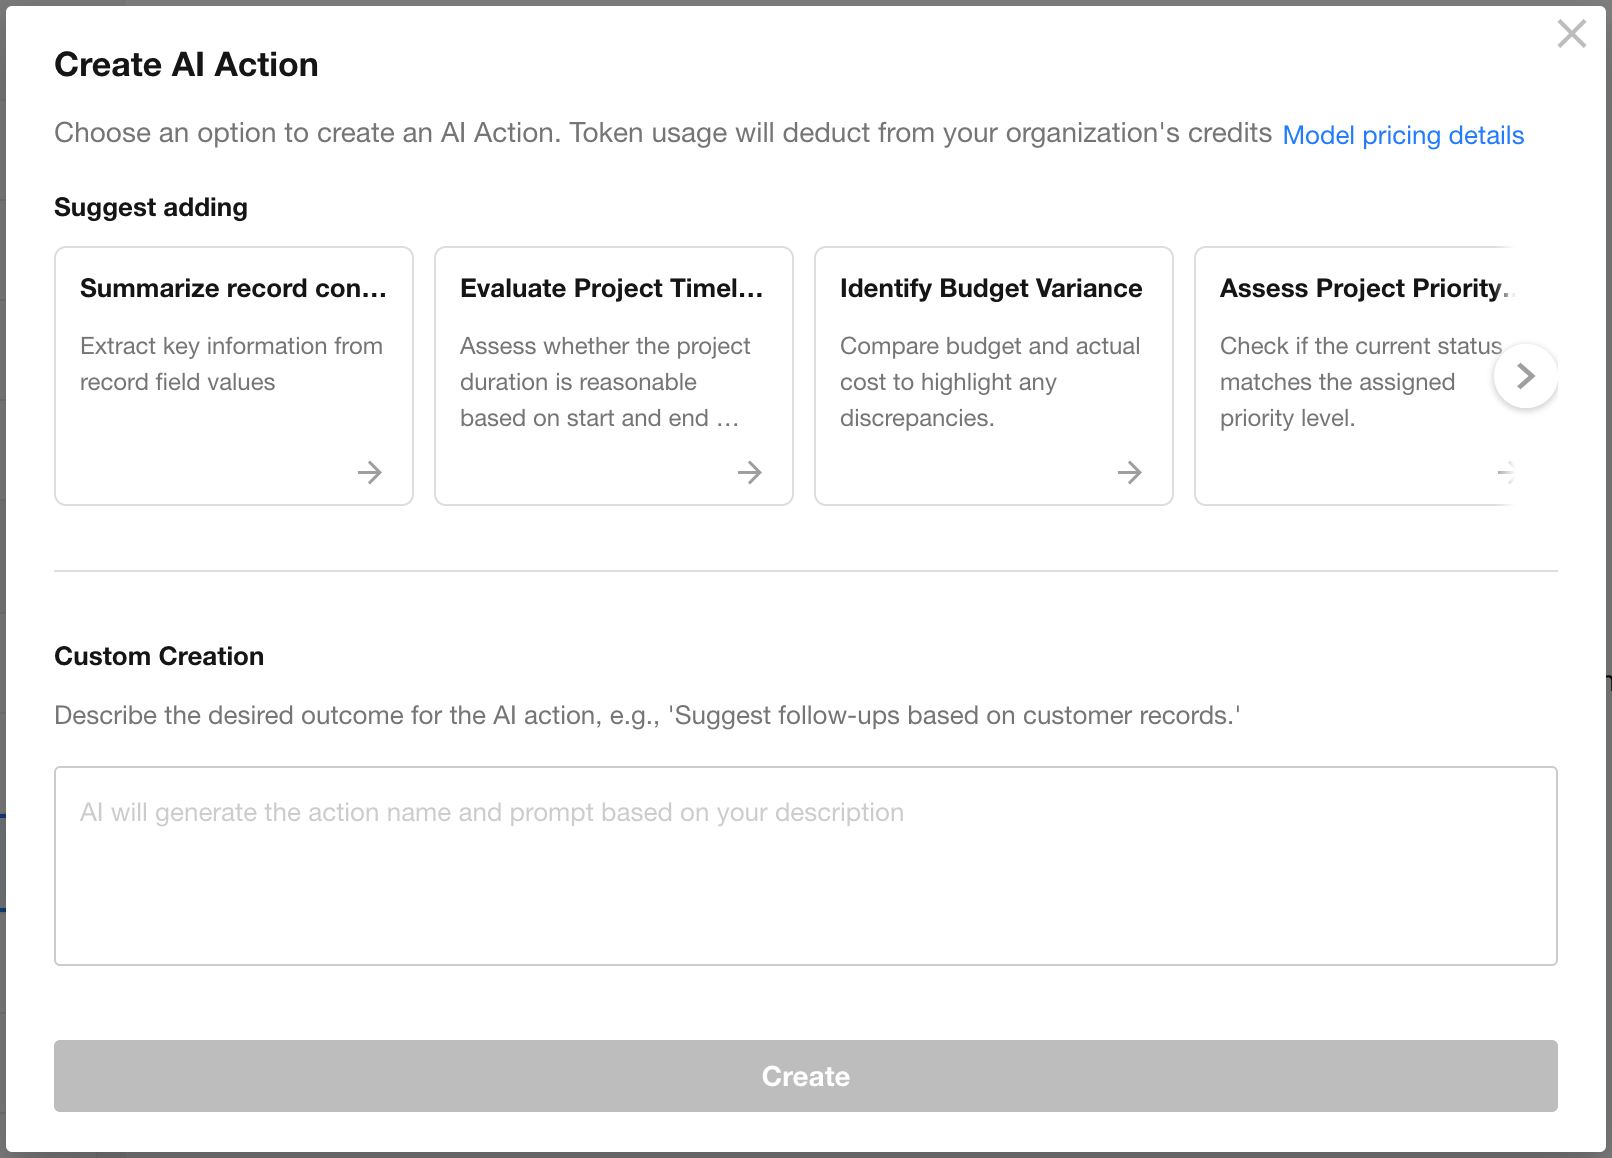Select the 'Summarize record con...' card title

233,288
